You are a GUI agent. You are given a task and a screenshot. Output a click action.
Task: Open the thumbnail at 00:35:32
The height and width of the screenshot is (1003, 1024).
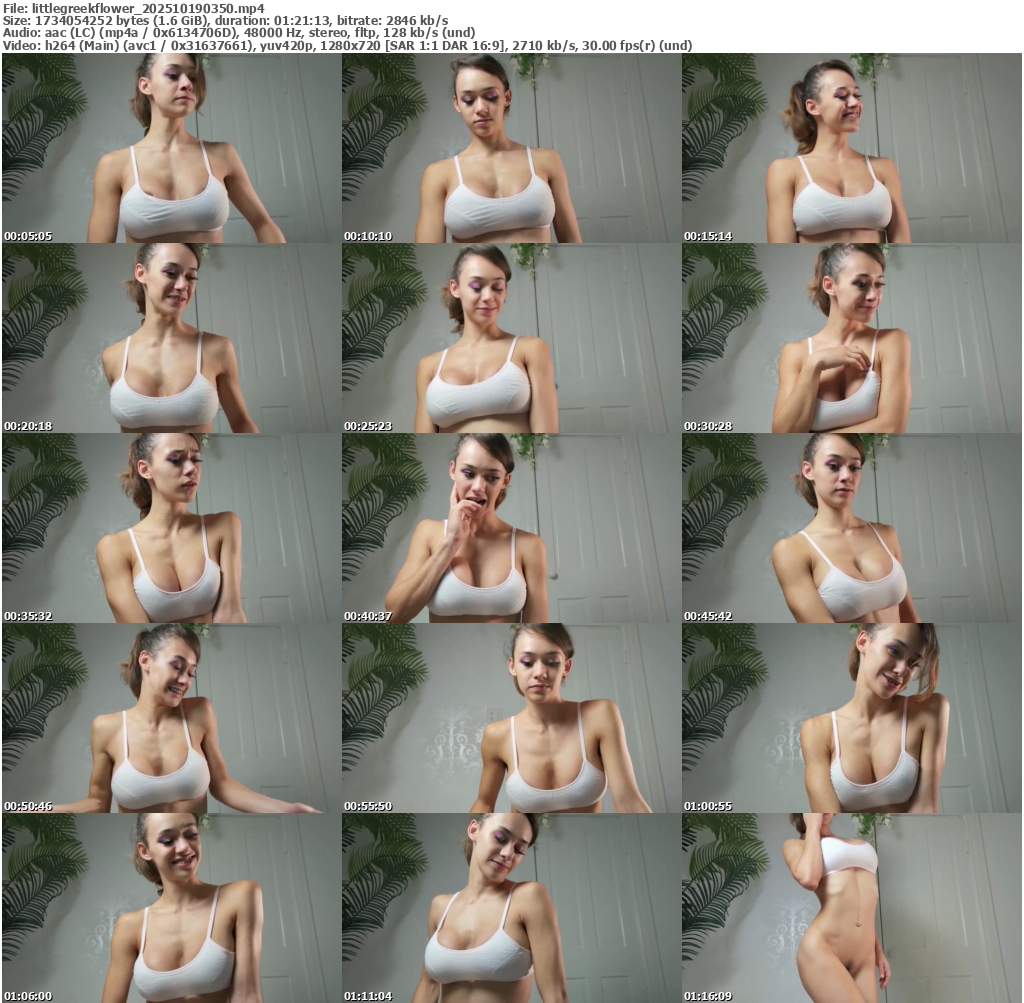[x=171, y=528]
